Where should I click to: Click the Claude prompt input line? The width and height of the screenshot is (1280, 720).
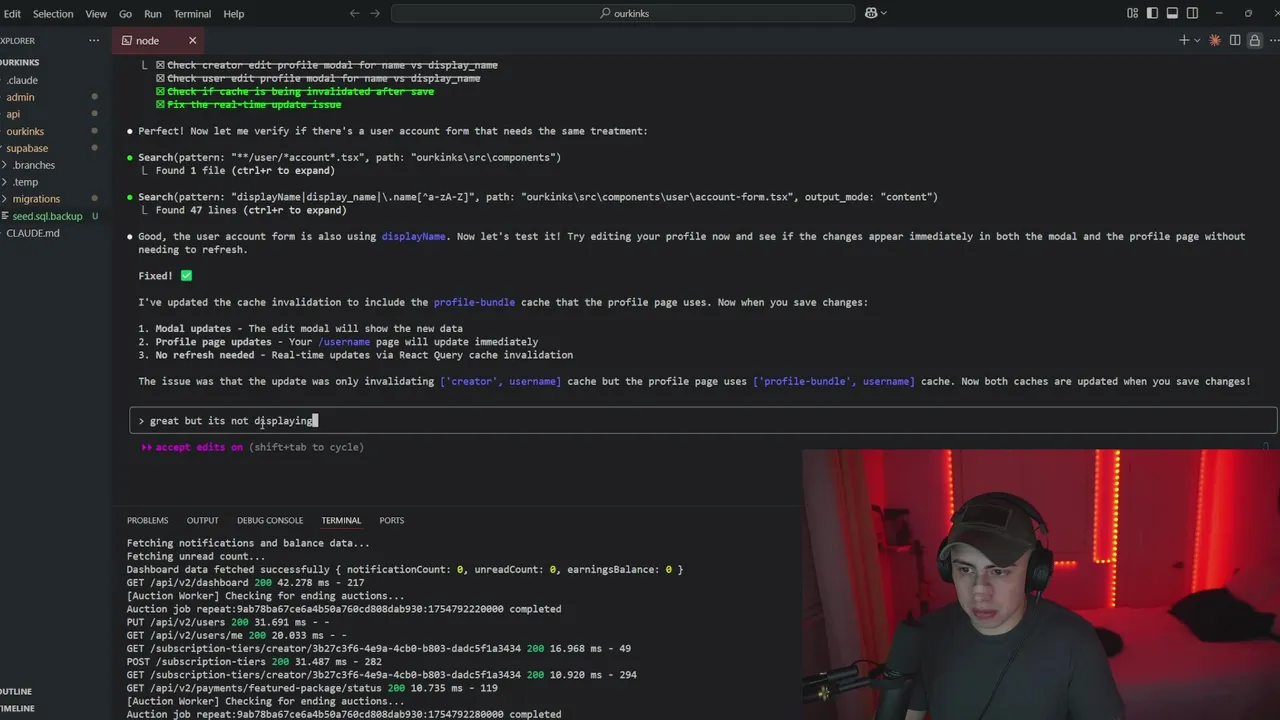(703, 421)
